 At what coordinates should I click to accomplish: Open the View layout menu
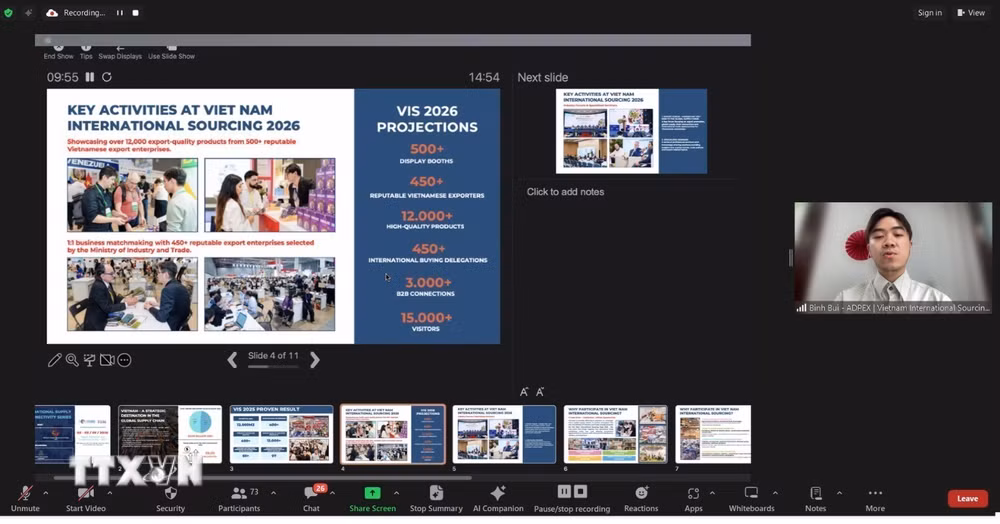tap(971, 13)
